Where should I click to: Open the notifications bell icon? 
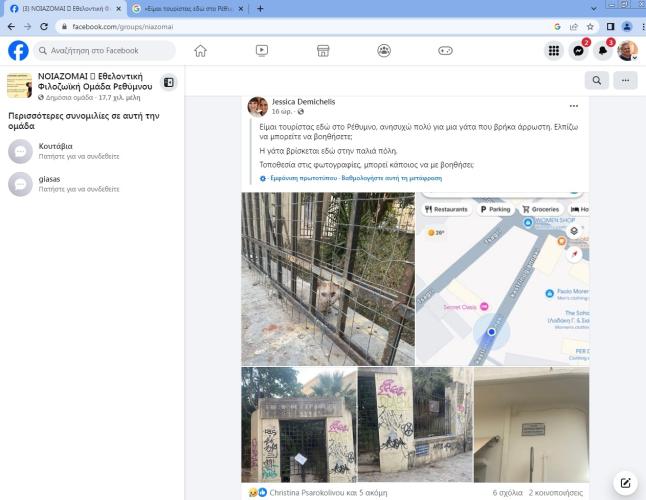tap(603, 51)
